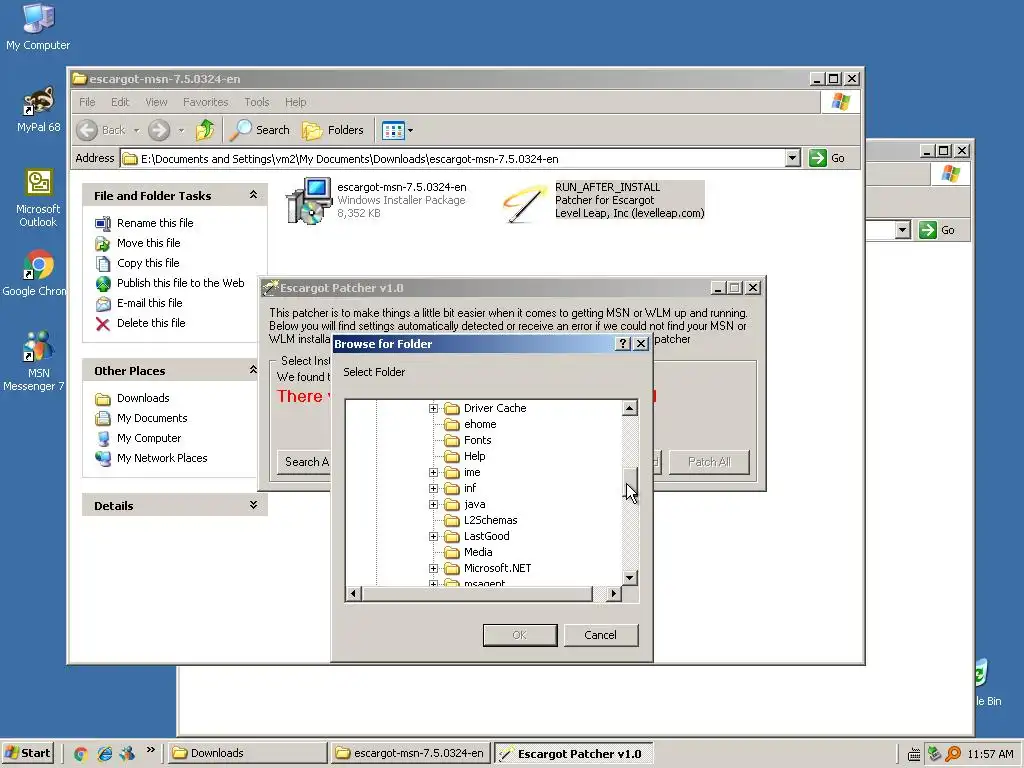
Task: Select the L2Schemas folder
Action: click(490, 520)
